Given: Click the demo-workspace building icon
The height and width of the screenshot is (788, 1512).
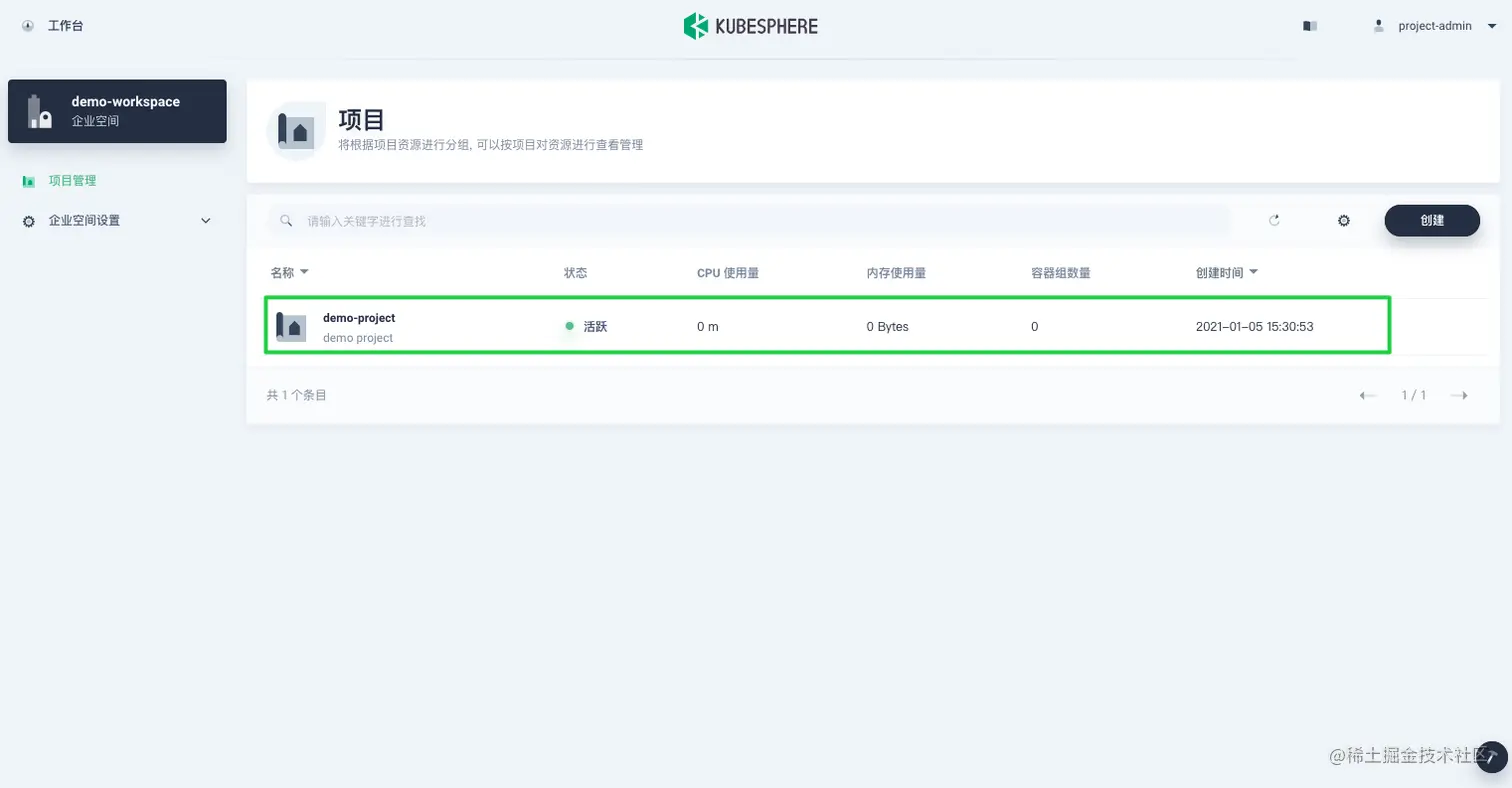Looking at the screenshot, I should (x=39, y=111).
